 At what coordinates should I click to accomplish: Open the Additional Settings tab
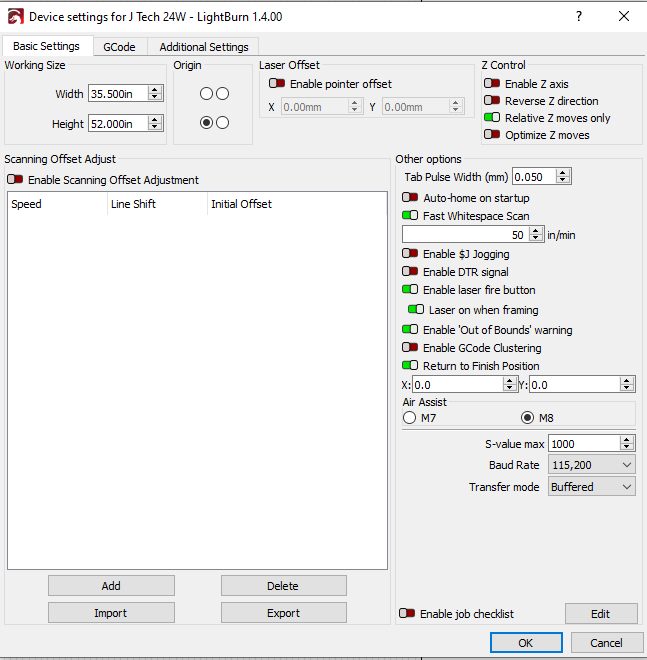pyautogui.click(x=204, y=47)
